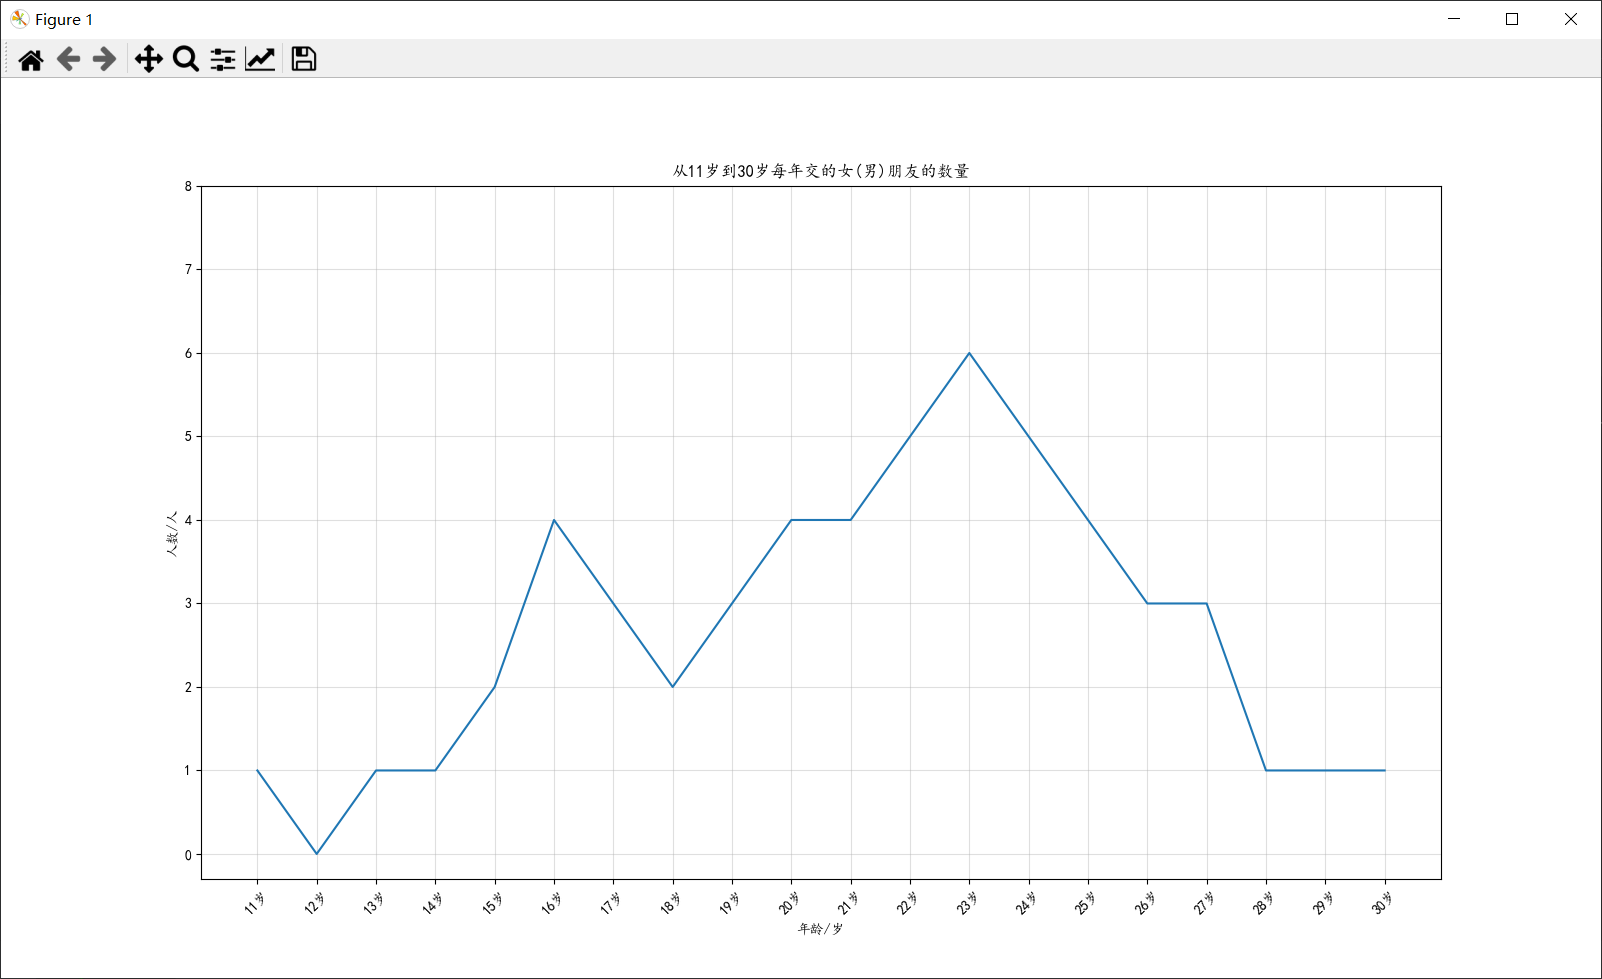Click the line peak at 23岁
Viewport: 1602px width, 979px height.
click(969, 353)
